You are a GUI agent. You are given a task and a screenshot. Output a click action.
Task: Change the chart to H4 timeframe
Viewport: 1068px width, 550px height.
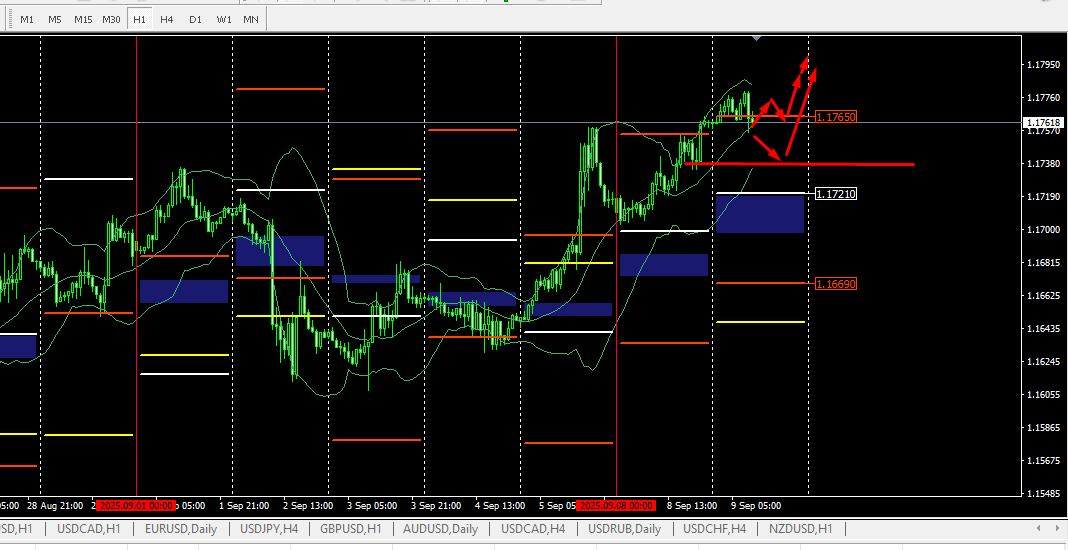167,19
